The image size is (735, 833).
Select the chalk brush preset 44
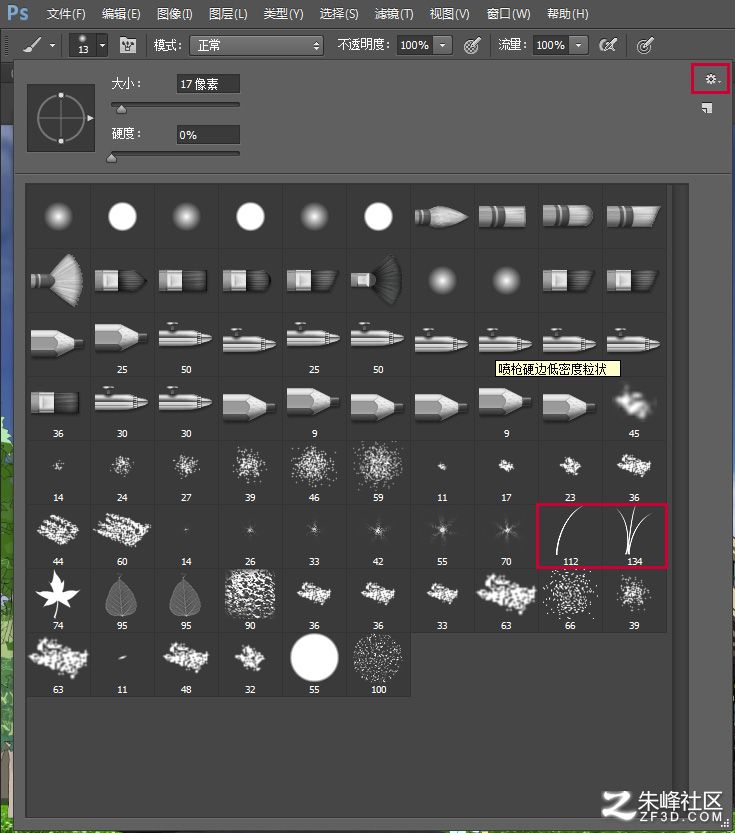coord(58,537)
